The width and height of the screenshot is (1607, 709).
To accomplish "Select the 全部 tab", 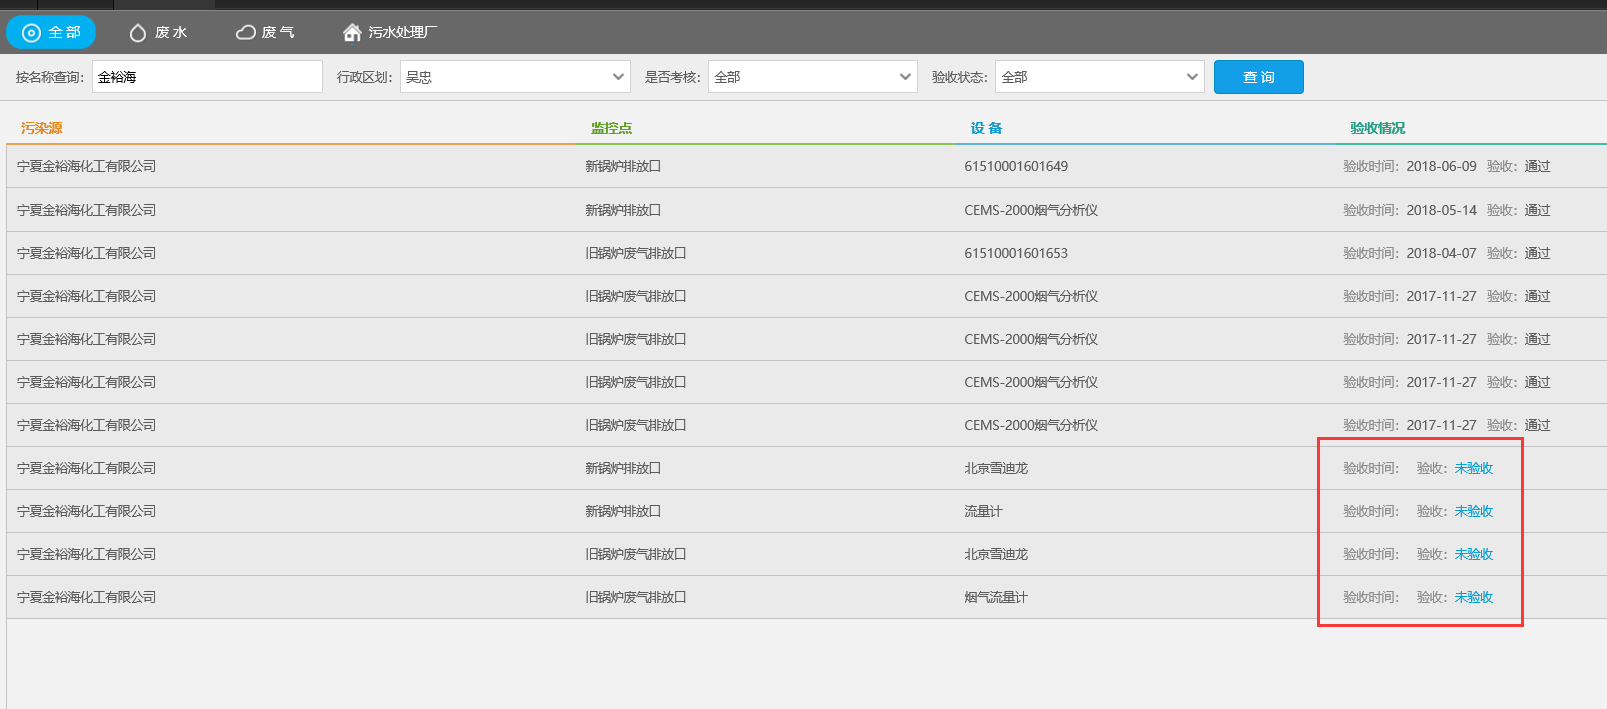I will [x=51, y=32].
